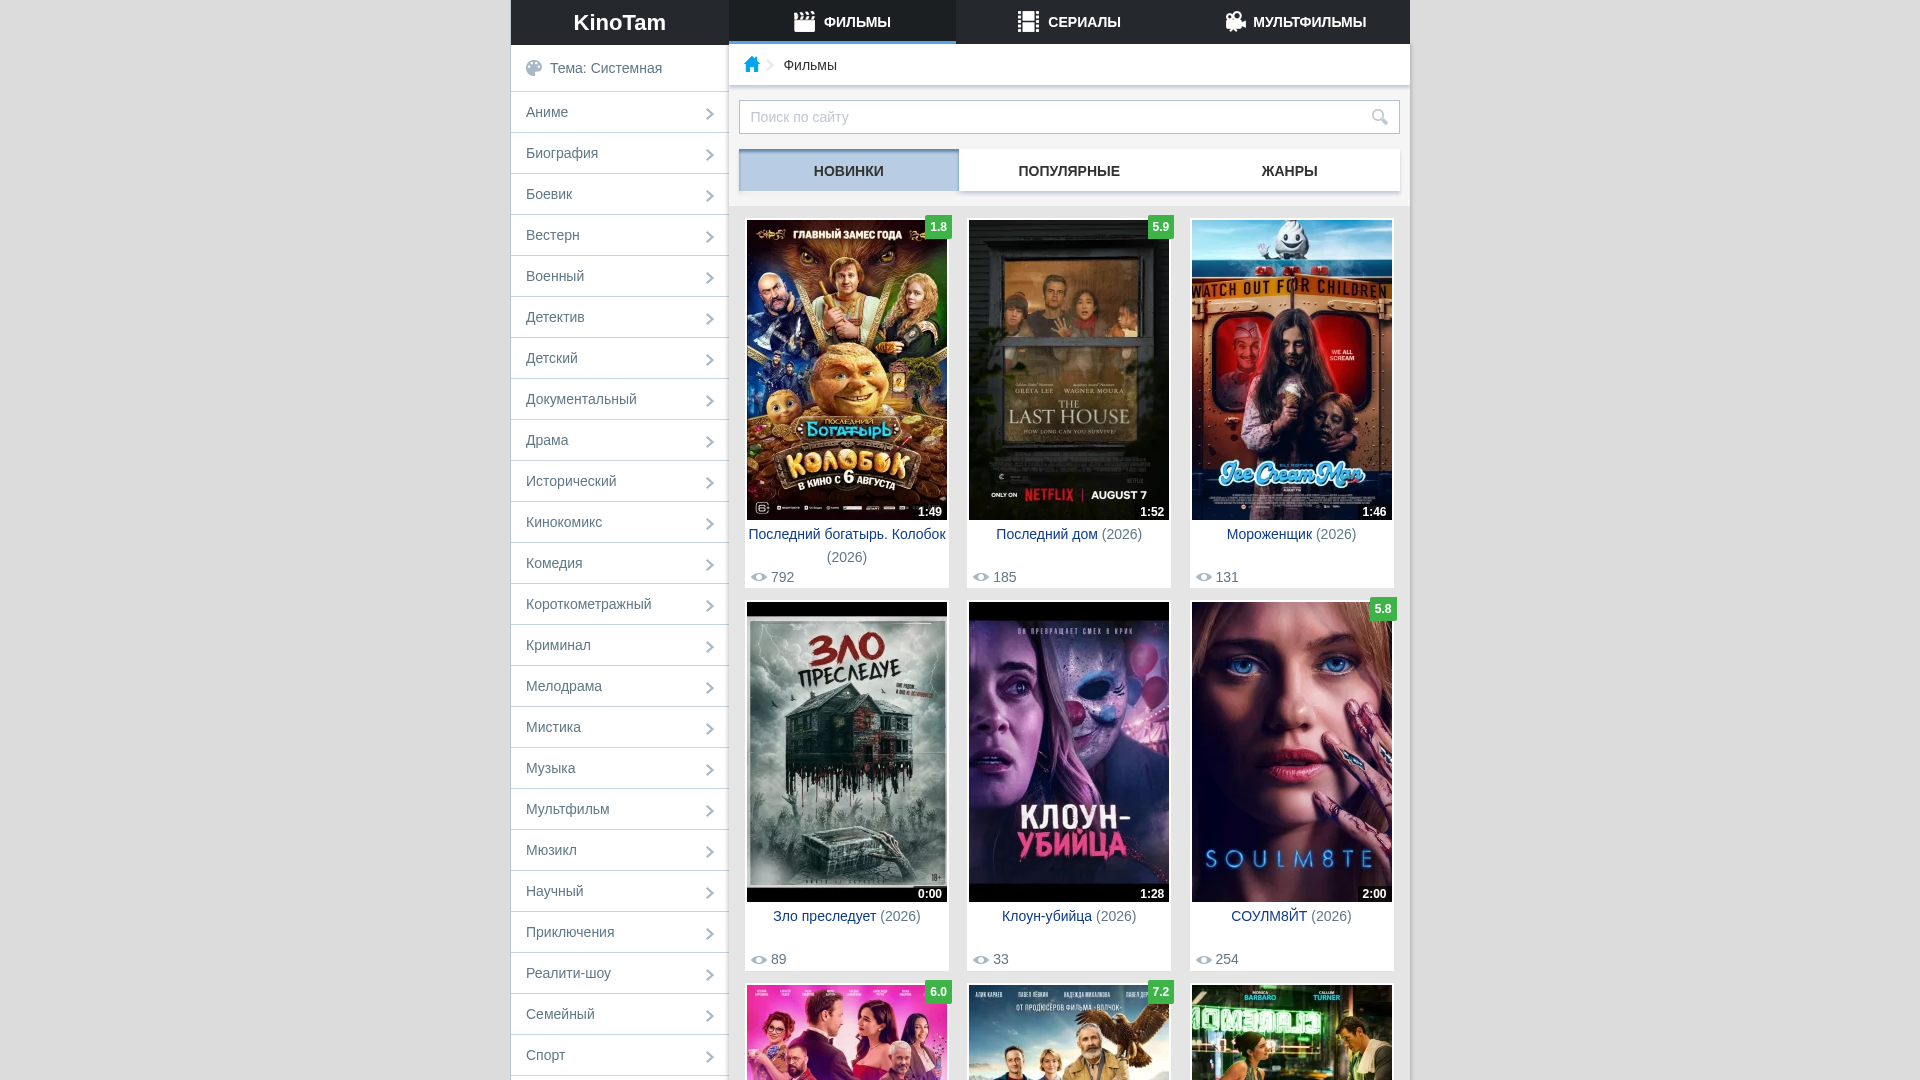
Task: Expand the Вестерн genre arrow
Action: (709, 237)
